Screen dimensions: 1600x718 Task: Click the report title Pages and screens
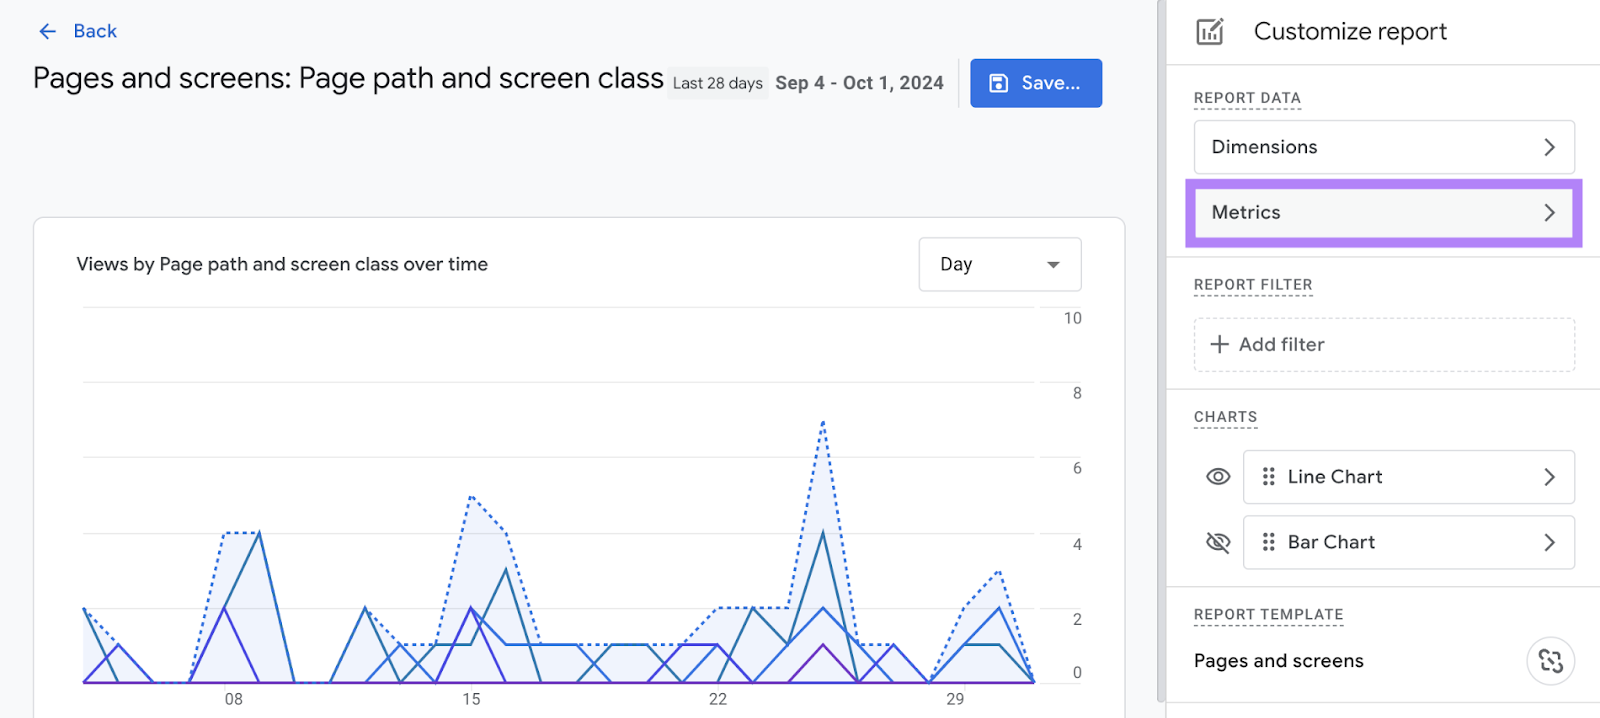tap(348, 78)
